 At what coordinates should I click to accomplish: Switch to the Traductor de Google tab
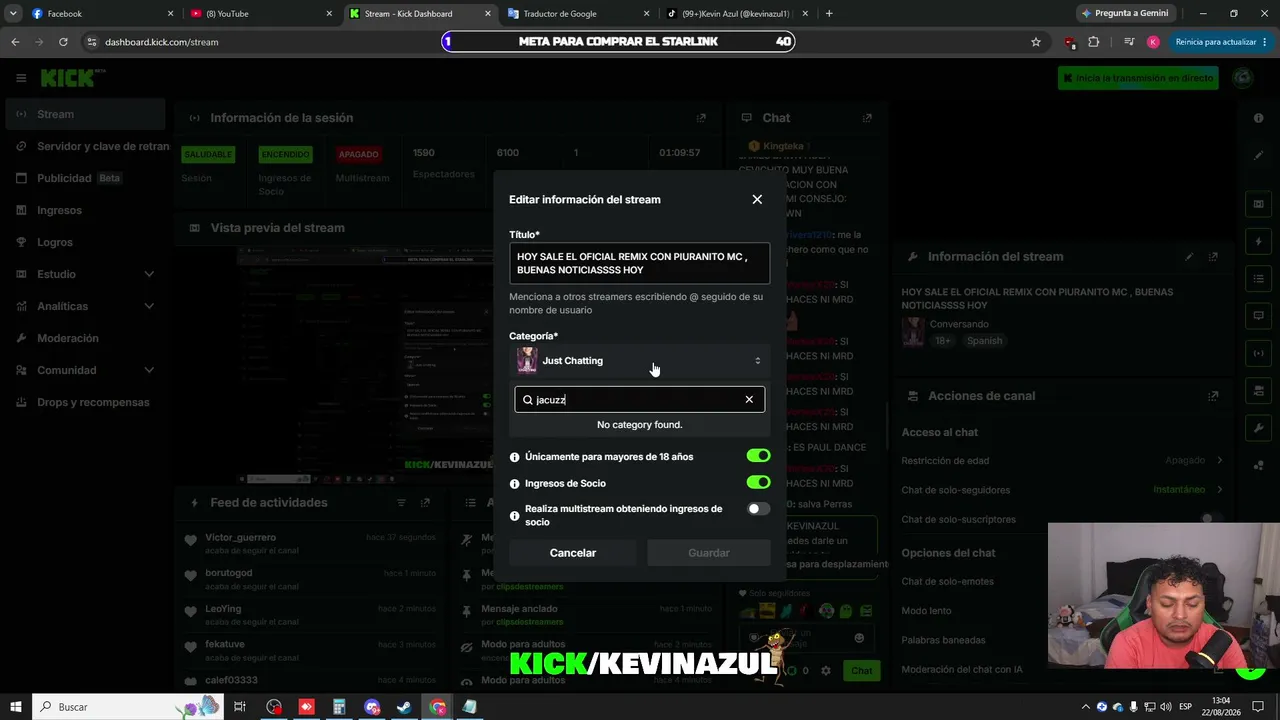[x=577, y=14]
